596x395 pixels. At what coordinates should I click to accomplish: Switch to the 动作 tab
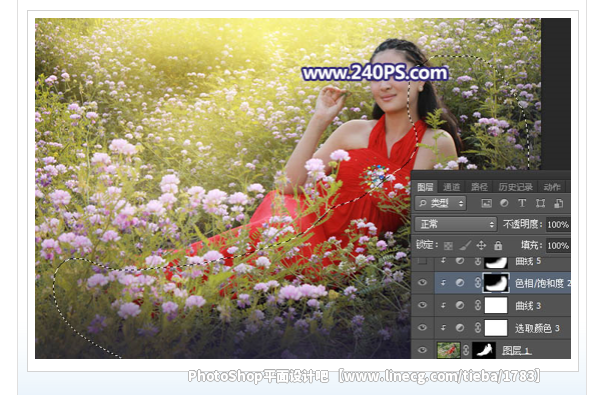point(552,187)
